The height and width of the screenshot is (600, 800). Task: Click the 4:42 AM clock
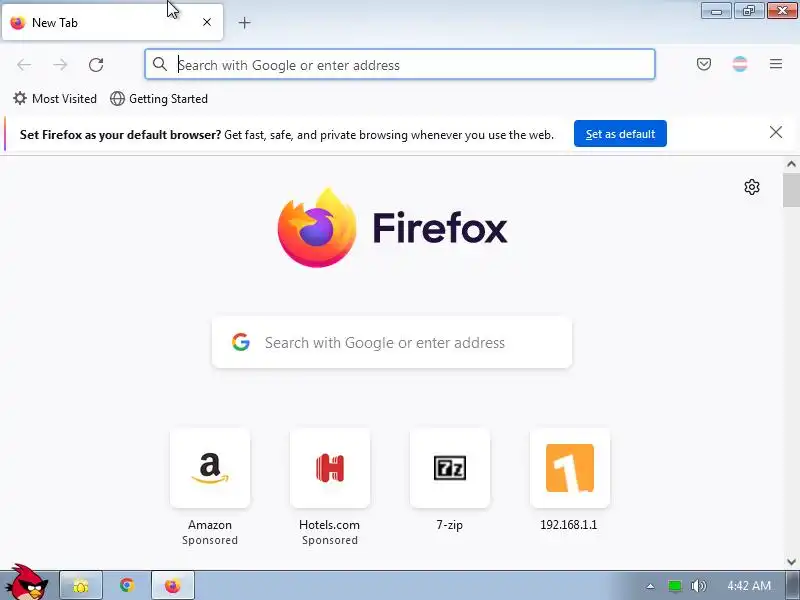click(748, 586)
